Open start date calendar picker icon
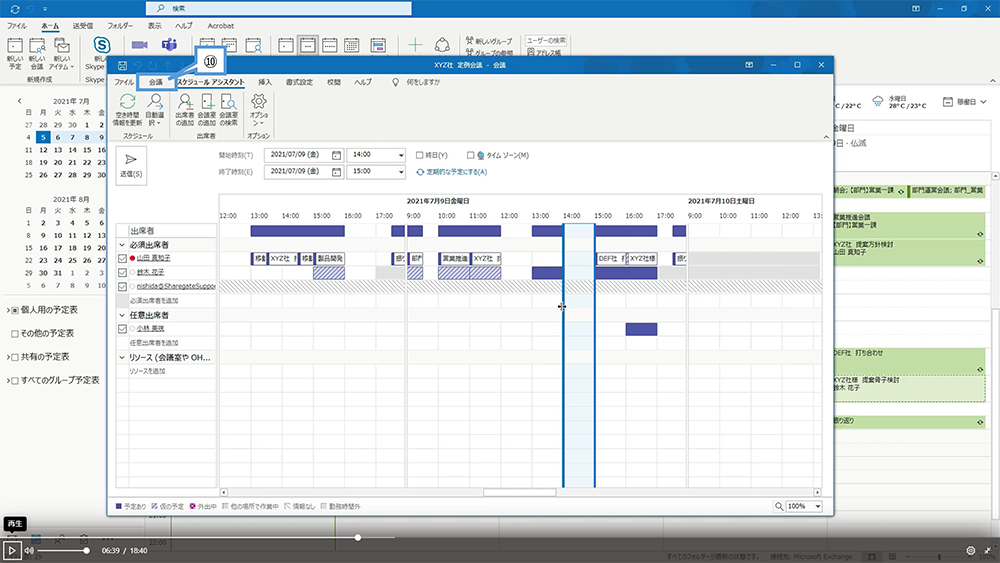The height and width of the screenshot is (563, 1000). [x=336, y=155]
